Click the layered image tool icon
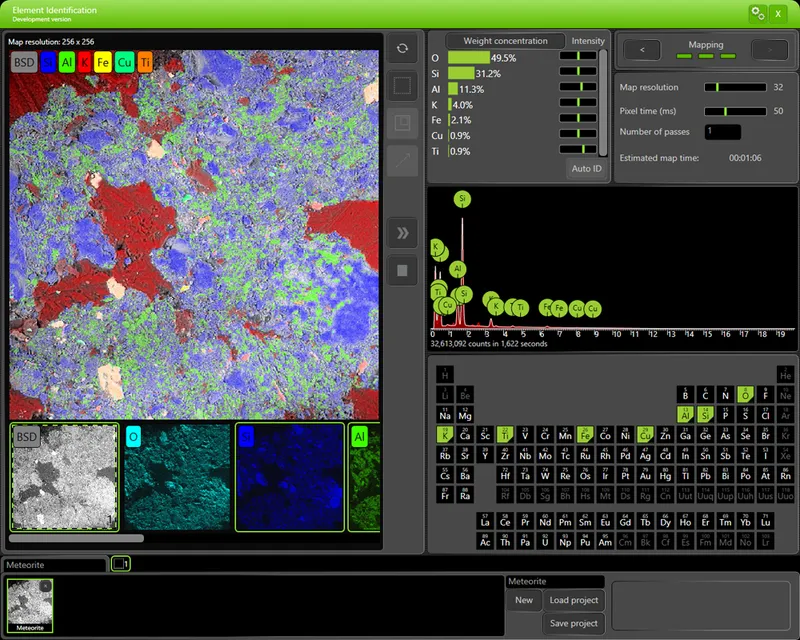Screen dimensions: 800x640 tap(402, 122)
